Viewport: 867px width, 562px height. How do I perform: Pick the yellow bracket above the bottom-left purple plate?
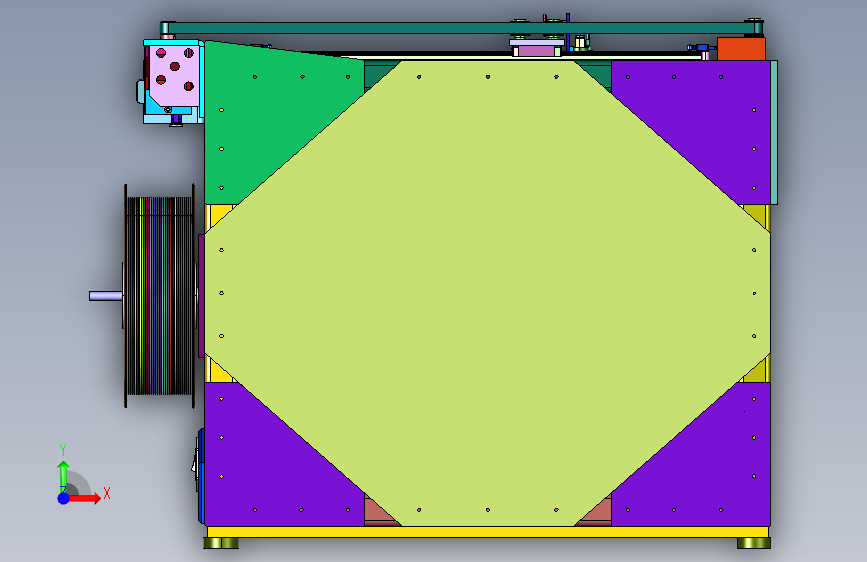coord(216,372)
